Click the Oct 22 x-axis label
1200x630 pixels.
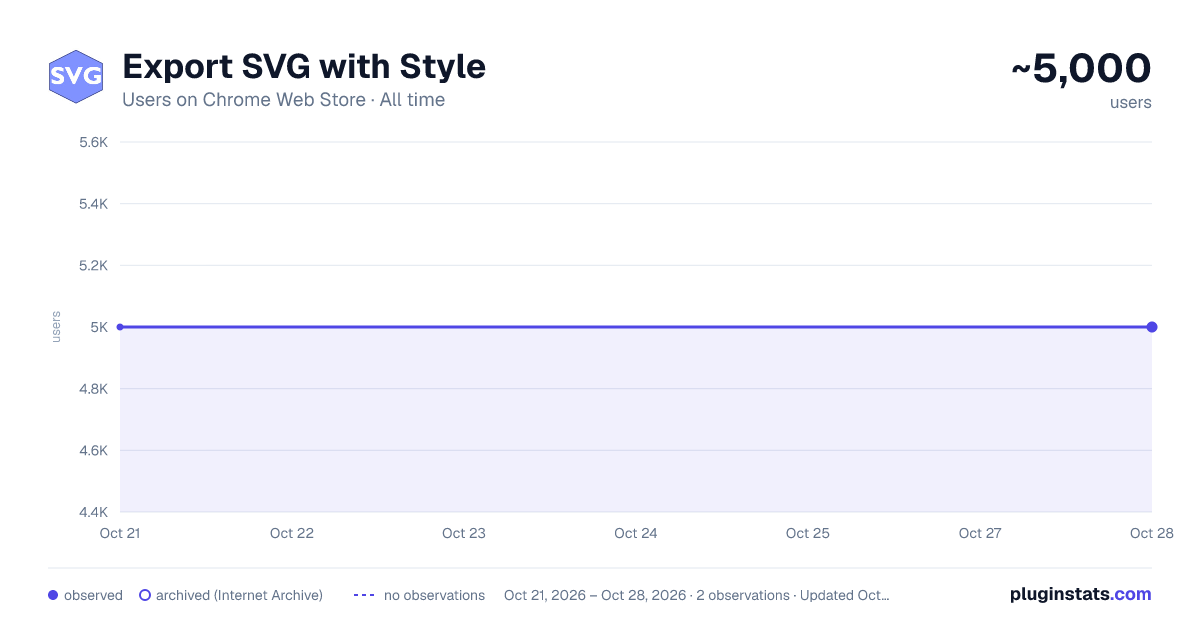292,533
